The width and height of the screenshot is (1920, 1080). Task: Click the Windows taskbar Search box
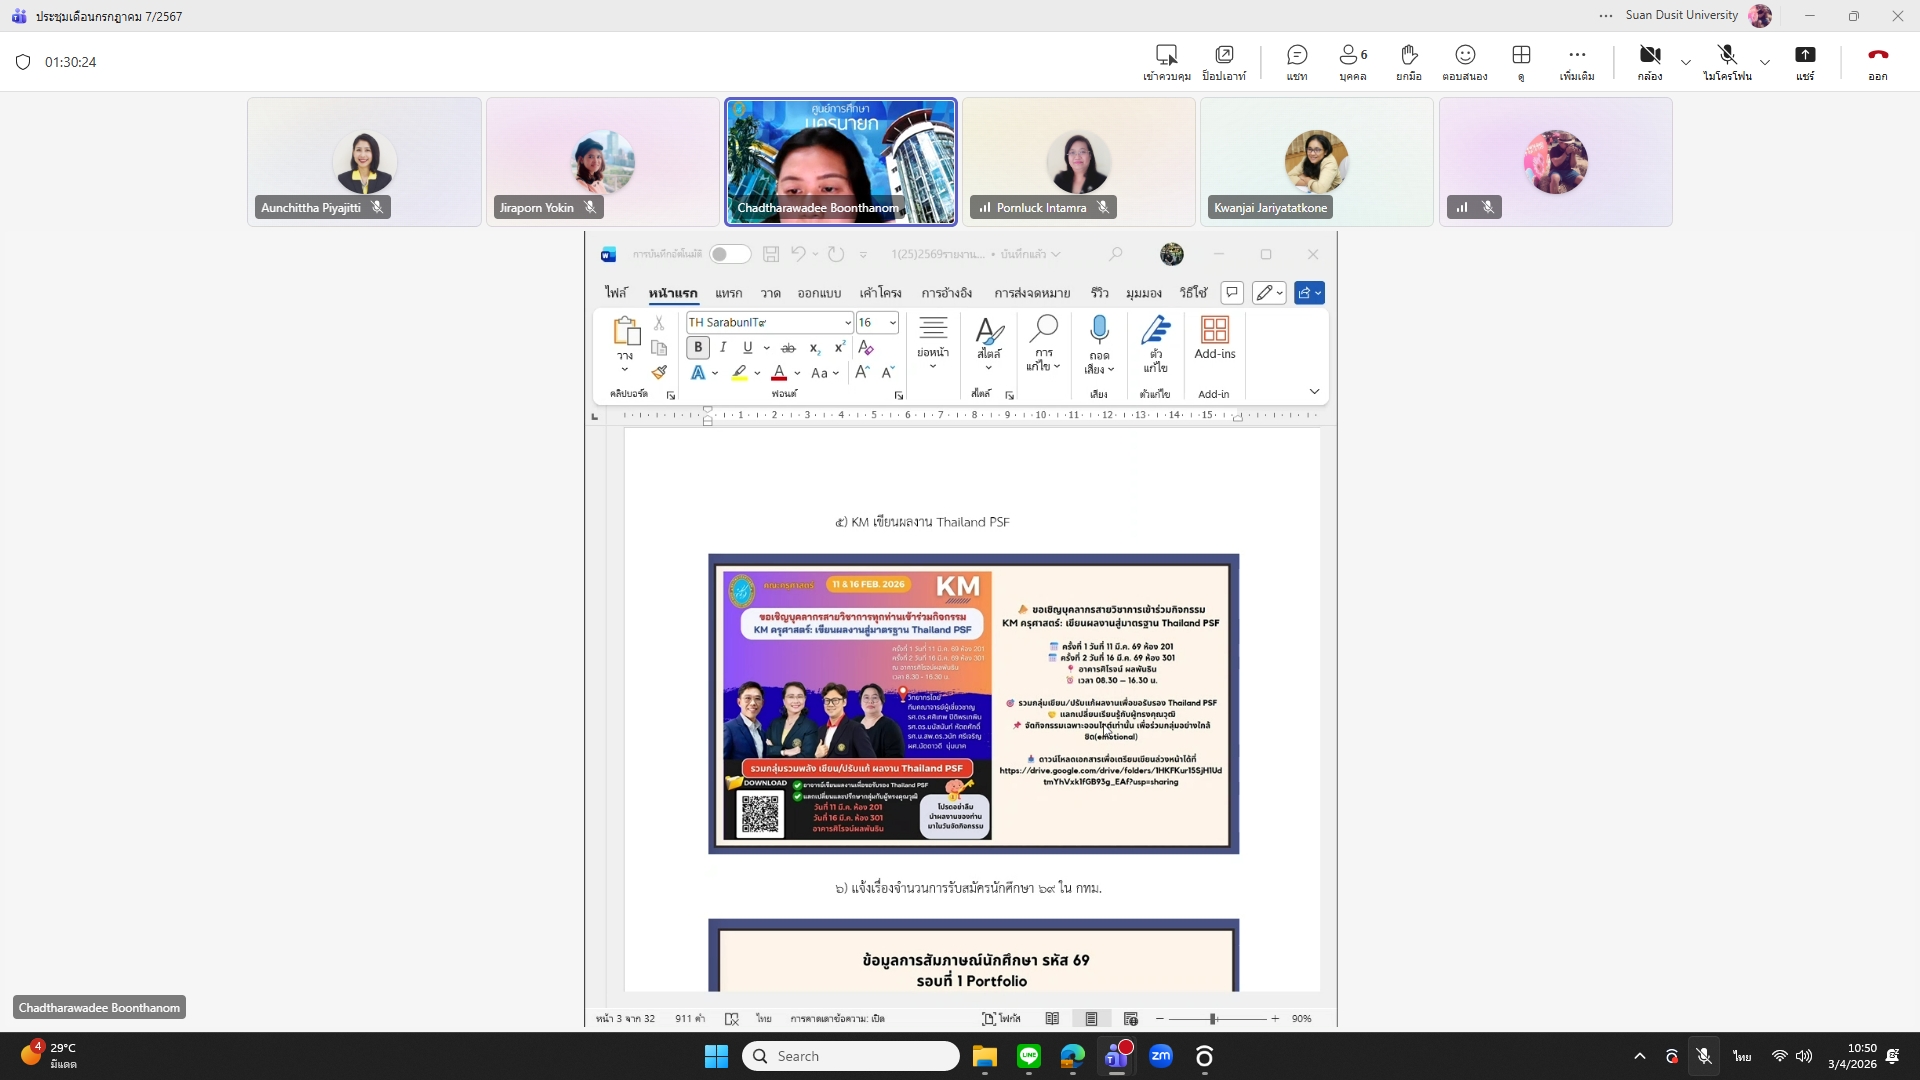point(850,1056)
